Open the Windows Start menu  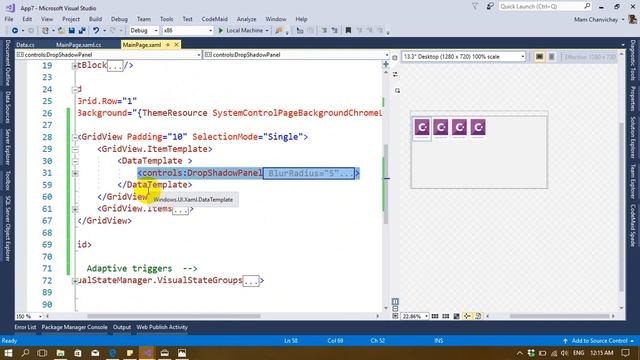(8, 353)
